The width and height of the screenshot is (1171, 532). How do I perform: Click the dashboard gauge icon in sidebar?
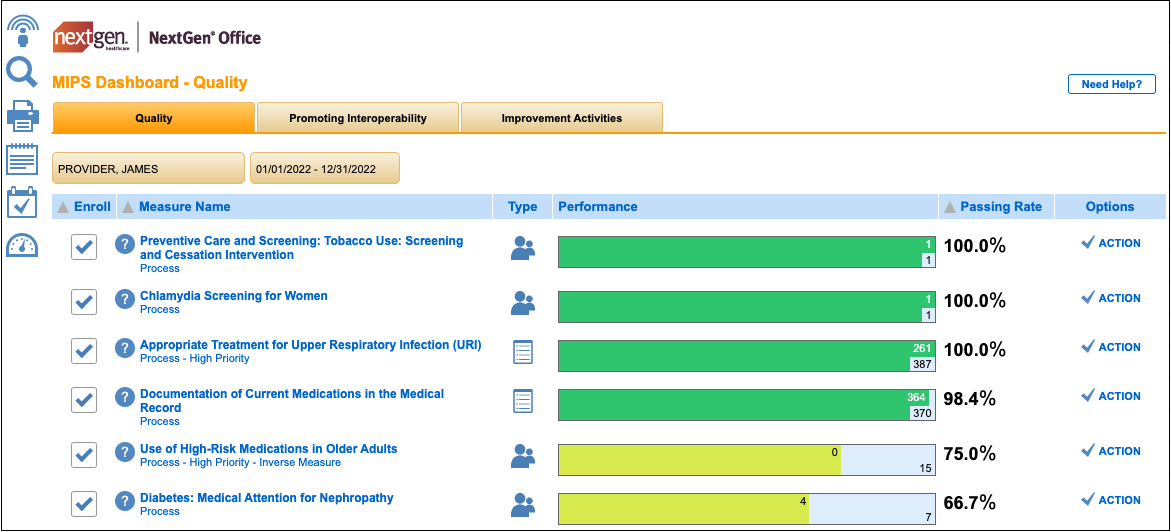pos(22,245)
